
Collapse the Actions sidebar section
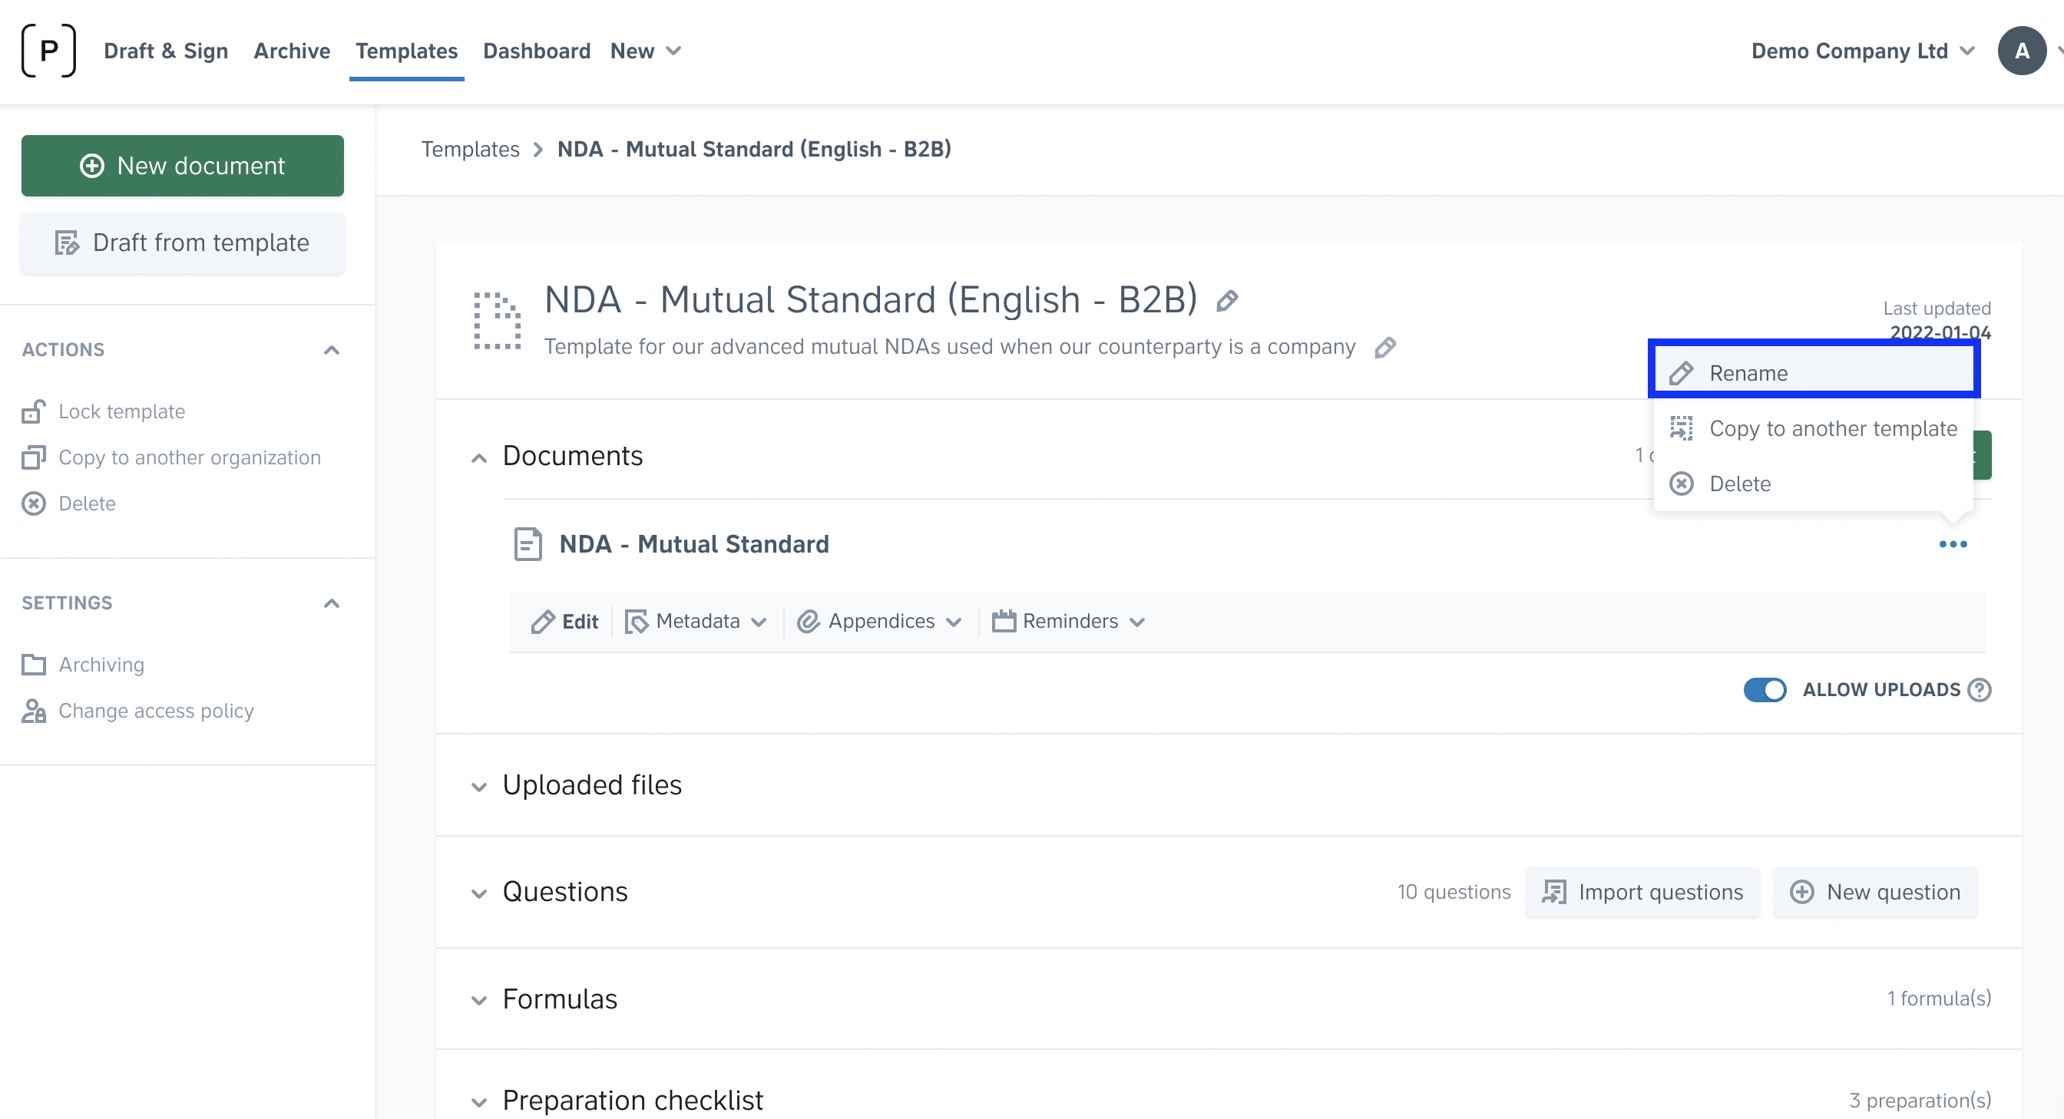(x=331, y=350)
